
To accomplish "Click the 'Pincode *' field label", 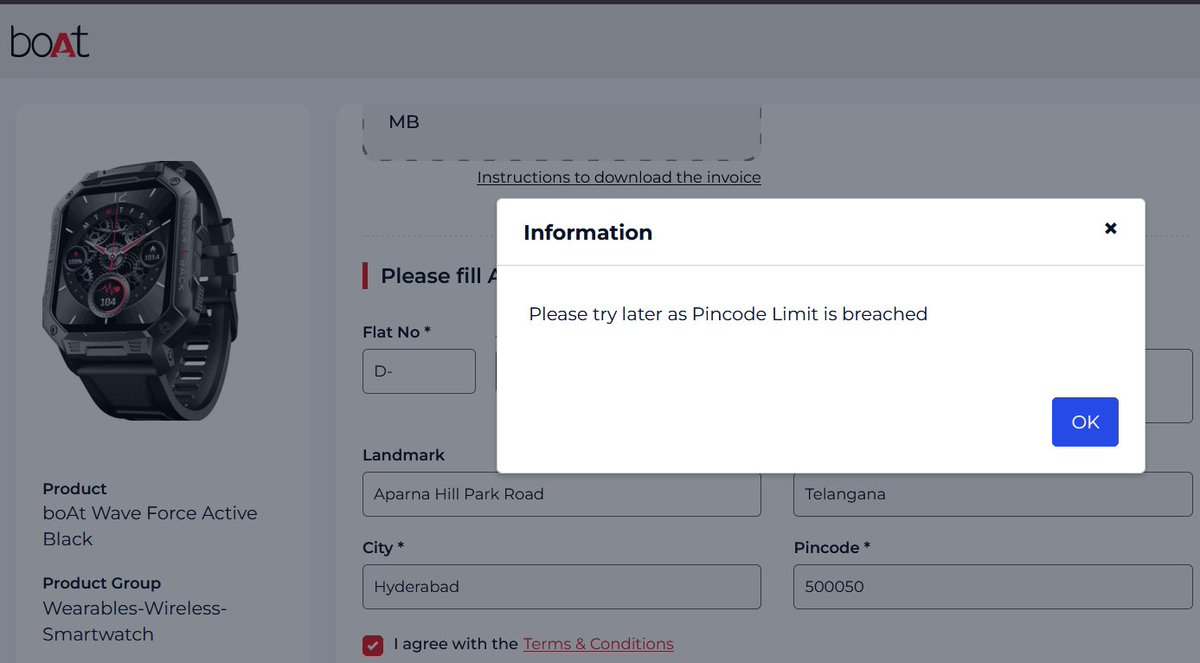I will [x=833, y=548].
